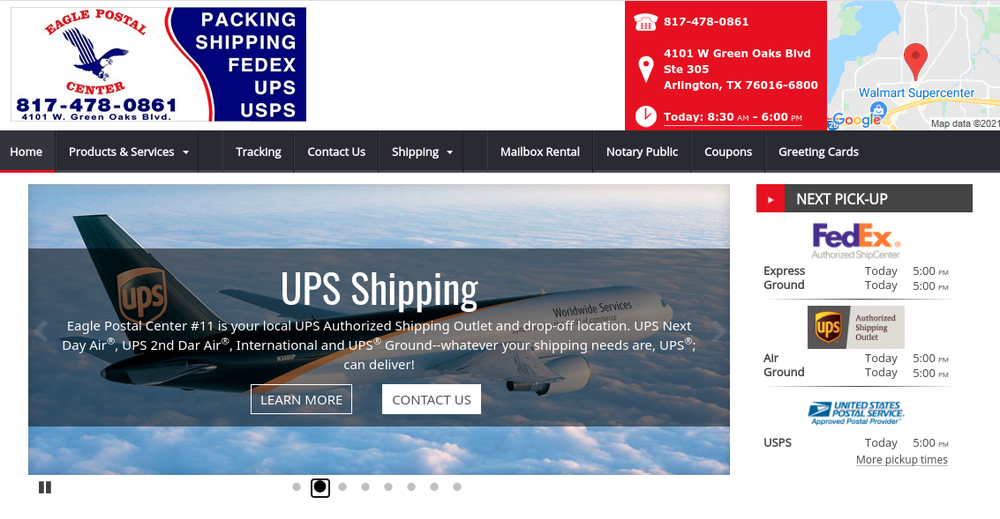Image resolution: width=1000 pixels, height=519 pixels.
Task: Click the location pin icon beside address
Action: pyautogui.click(x=646, y=69)
